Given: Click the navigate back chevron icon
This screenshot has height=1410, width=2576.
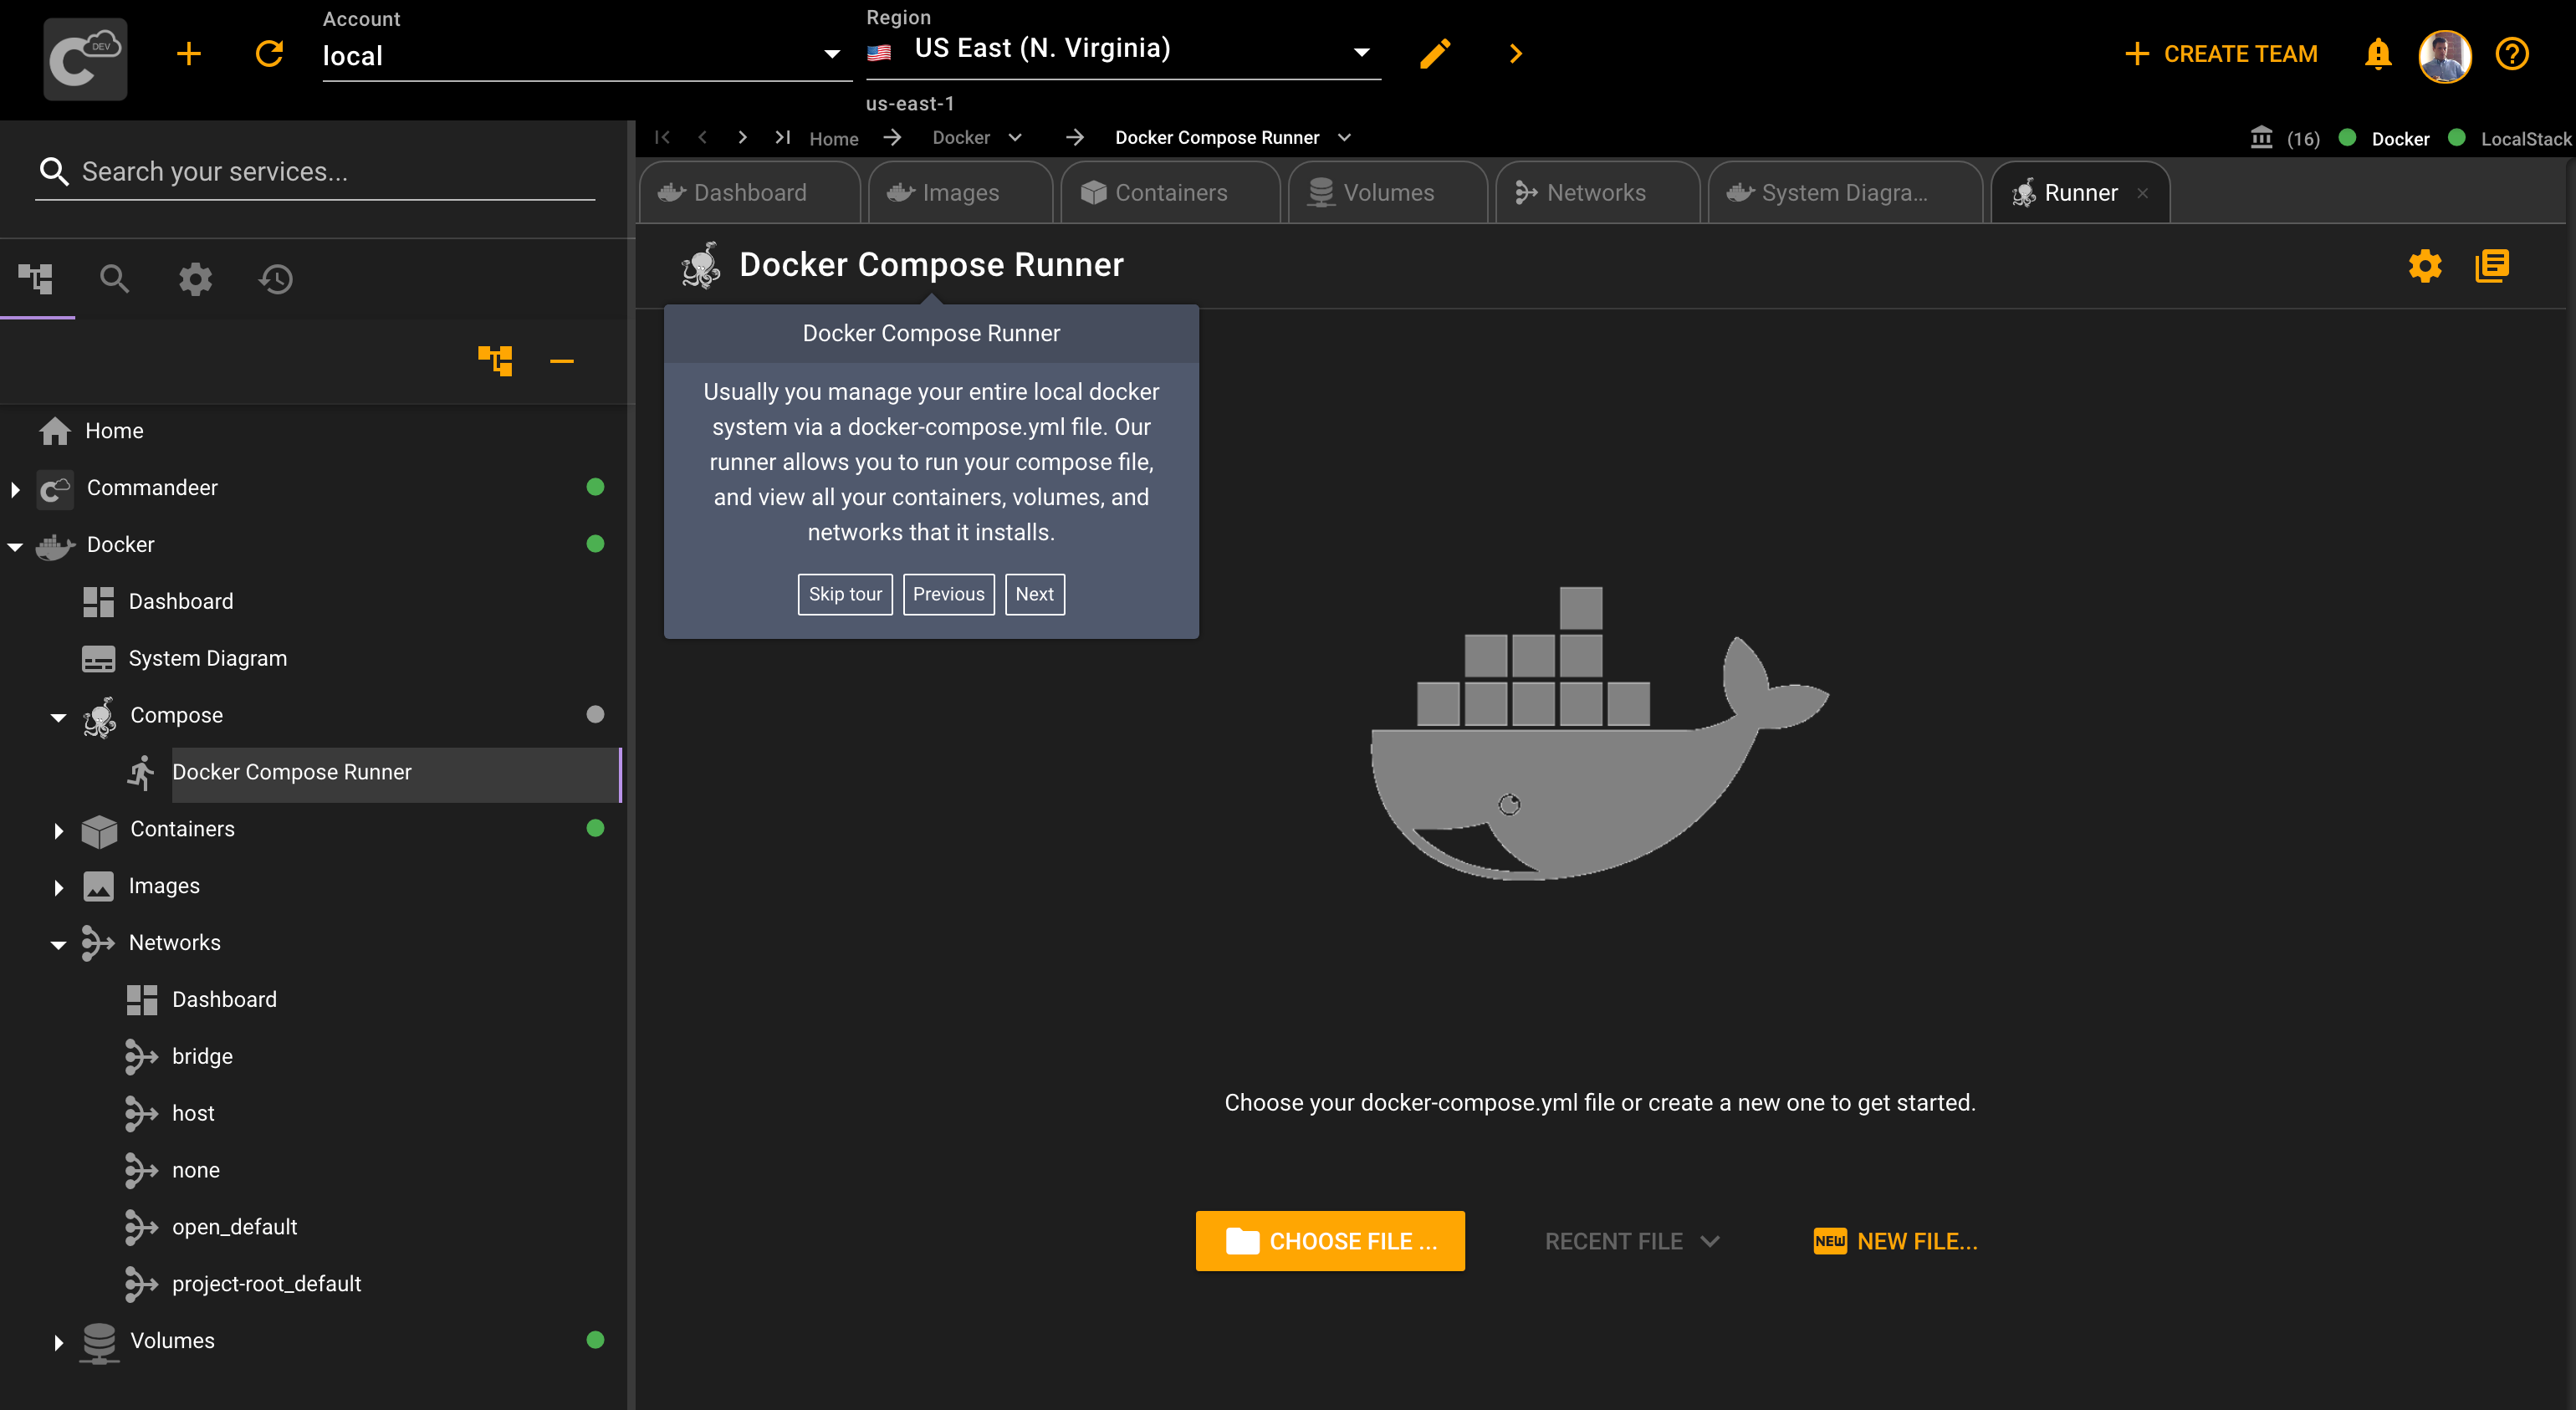Looking at the screenshot, I should coord(703,137).
